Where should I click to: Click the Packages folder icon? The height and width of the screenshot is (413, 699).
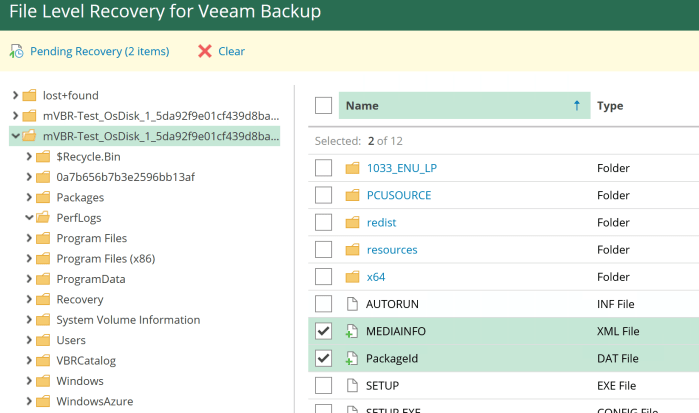tap(43, 198)
